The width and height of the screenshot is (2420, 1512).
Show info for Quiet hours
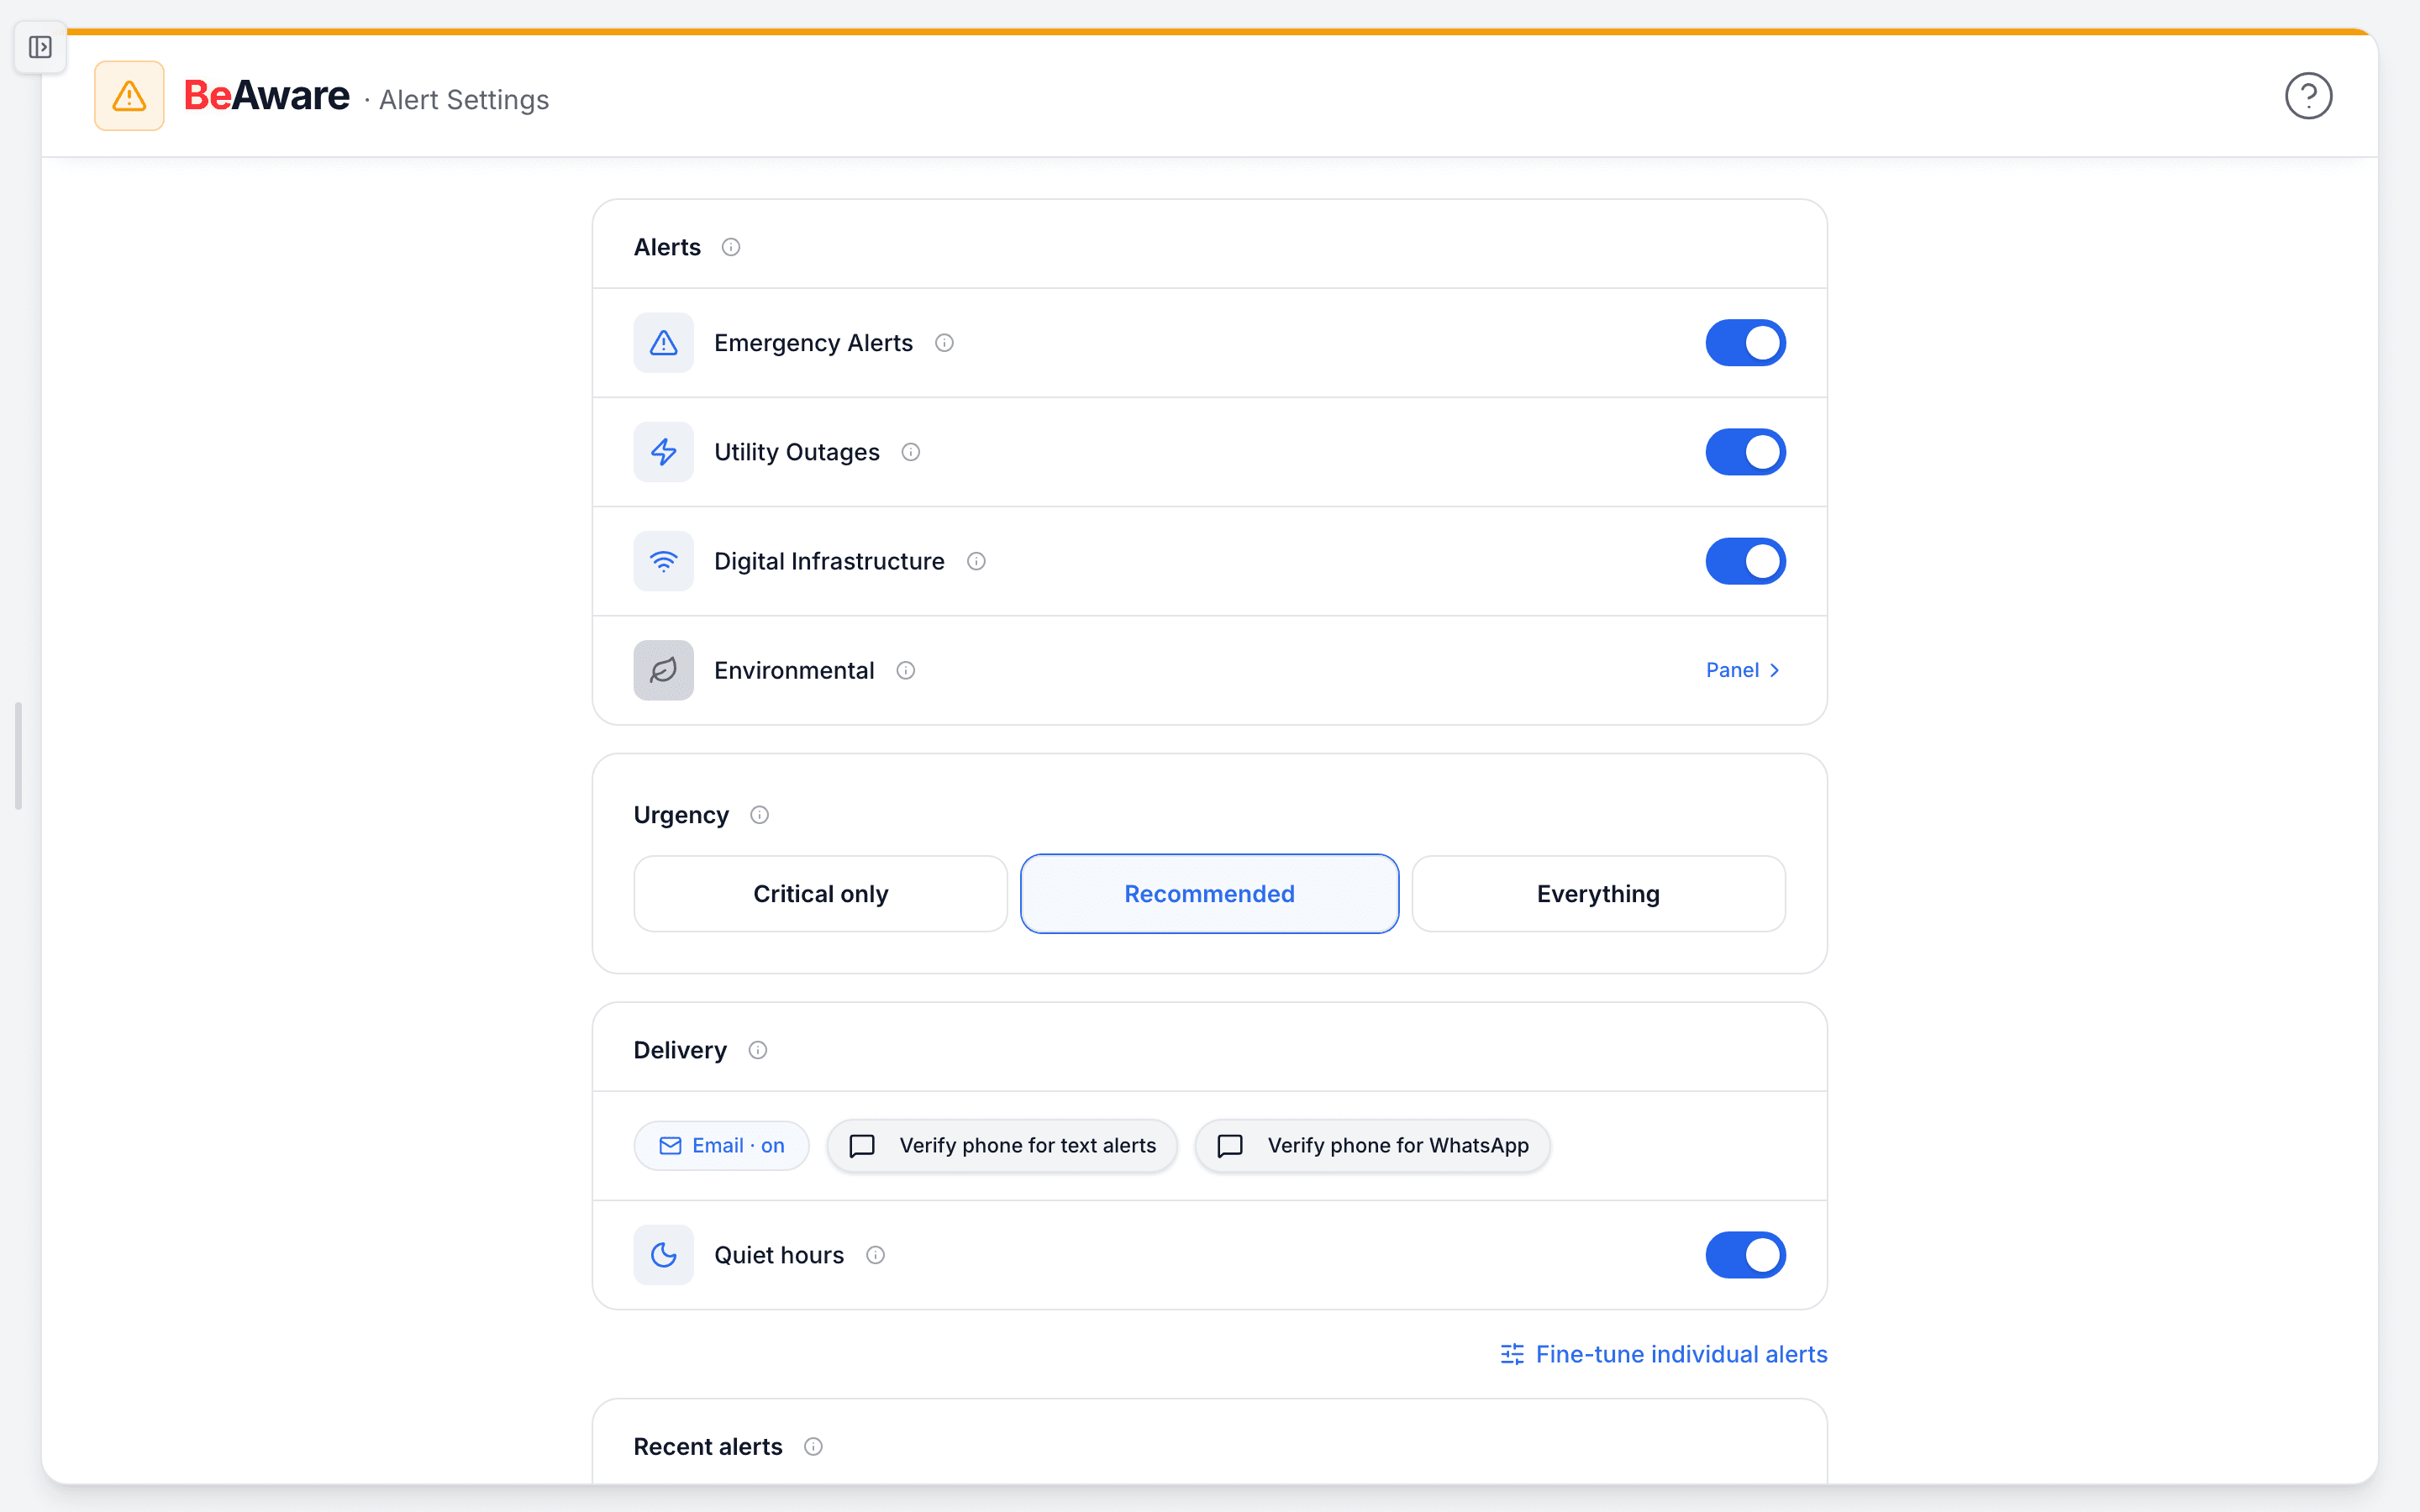pyautogui.click(x=876, y=1255)
